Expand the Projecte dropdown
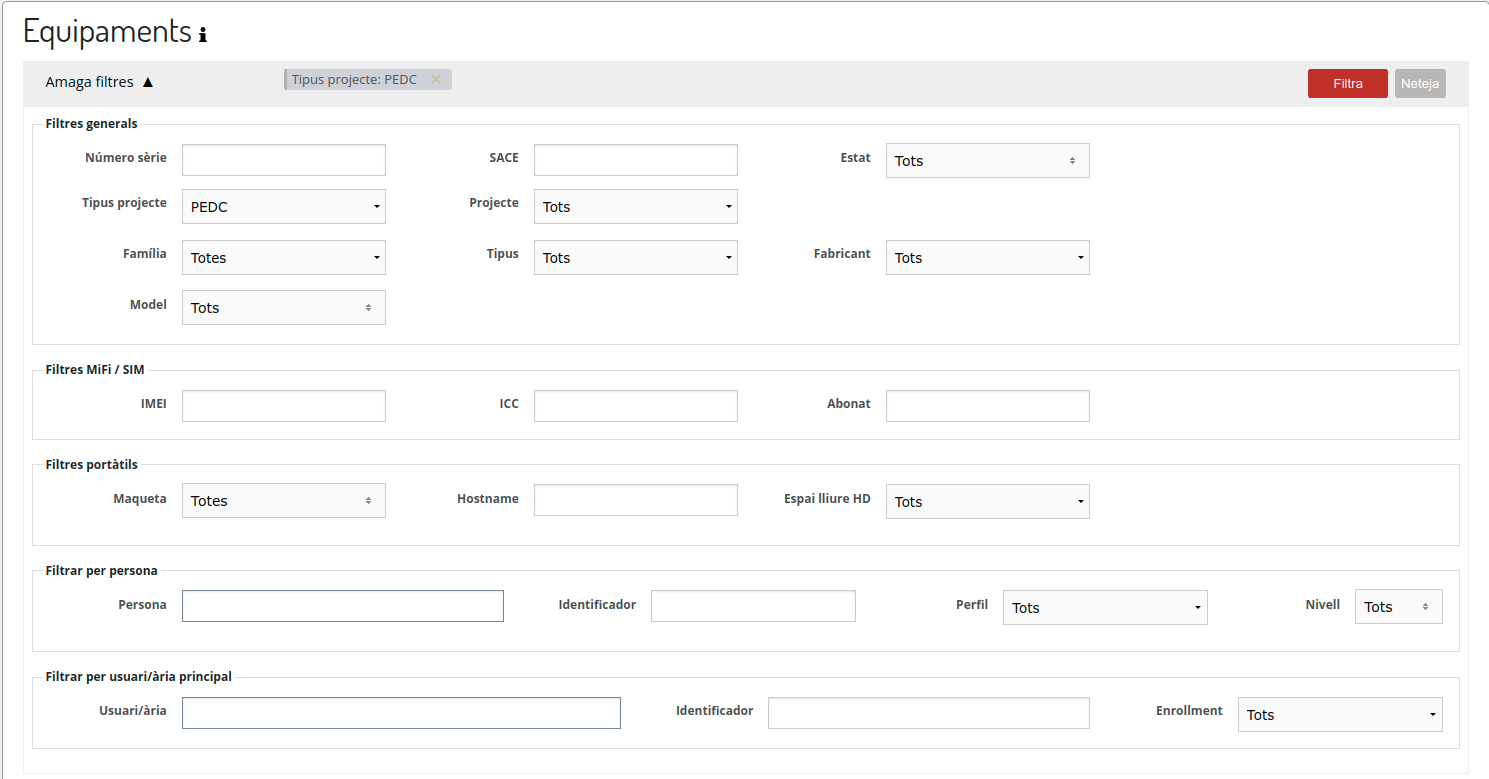 [636, 207]
